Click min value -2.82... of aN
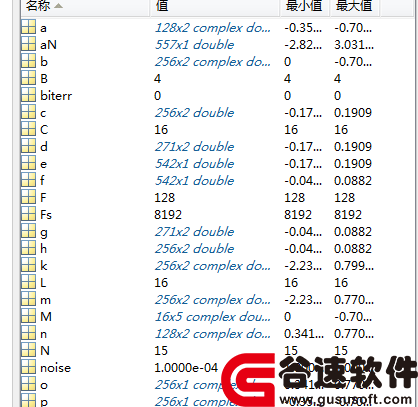The height and width of the screenshot is (407, 418). click(x=303, y=45)
